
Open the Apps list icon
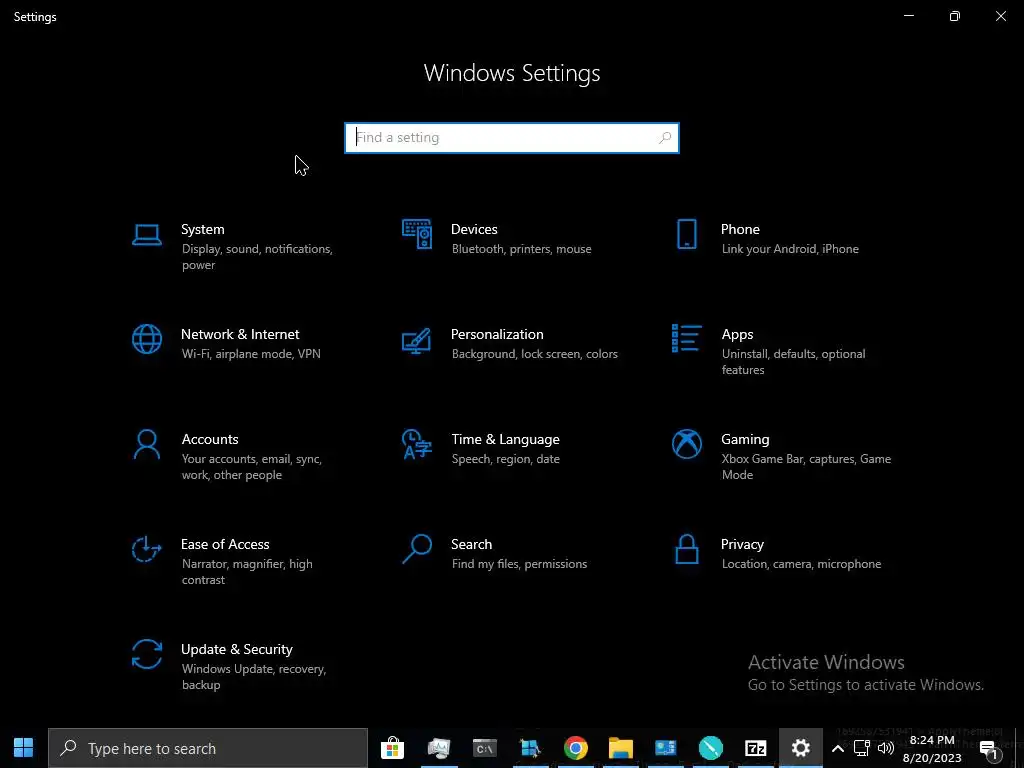pyautogui.click(x=686, y=338)
